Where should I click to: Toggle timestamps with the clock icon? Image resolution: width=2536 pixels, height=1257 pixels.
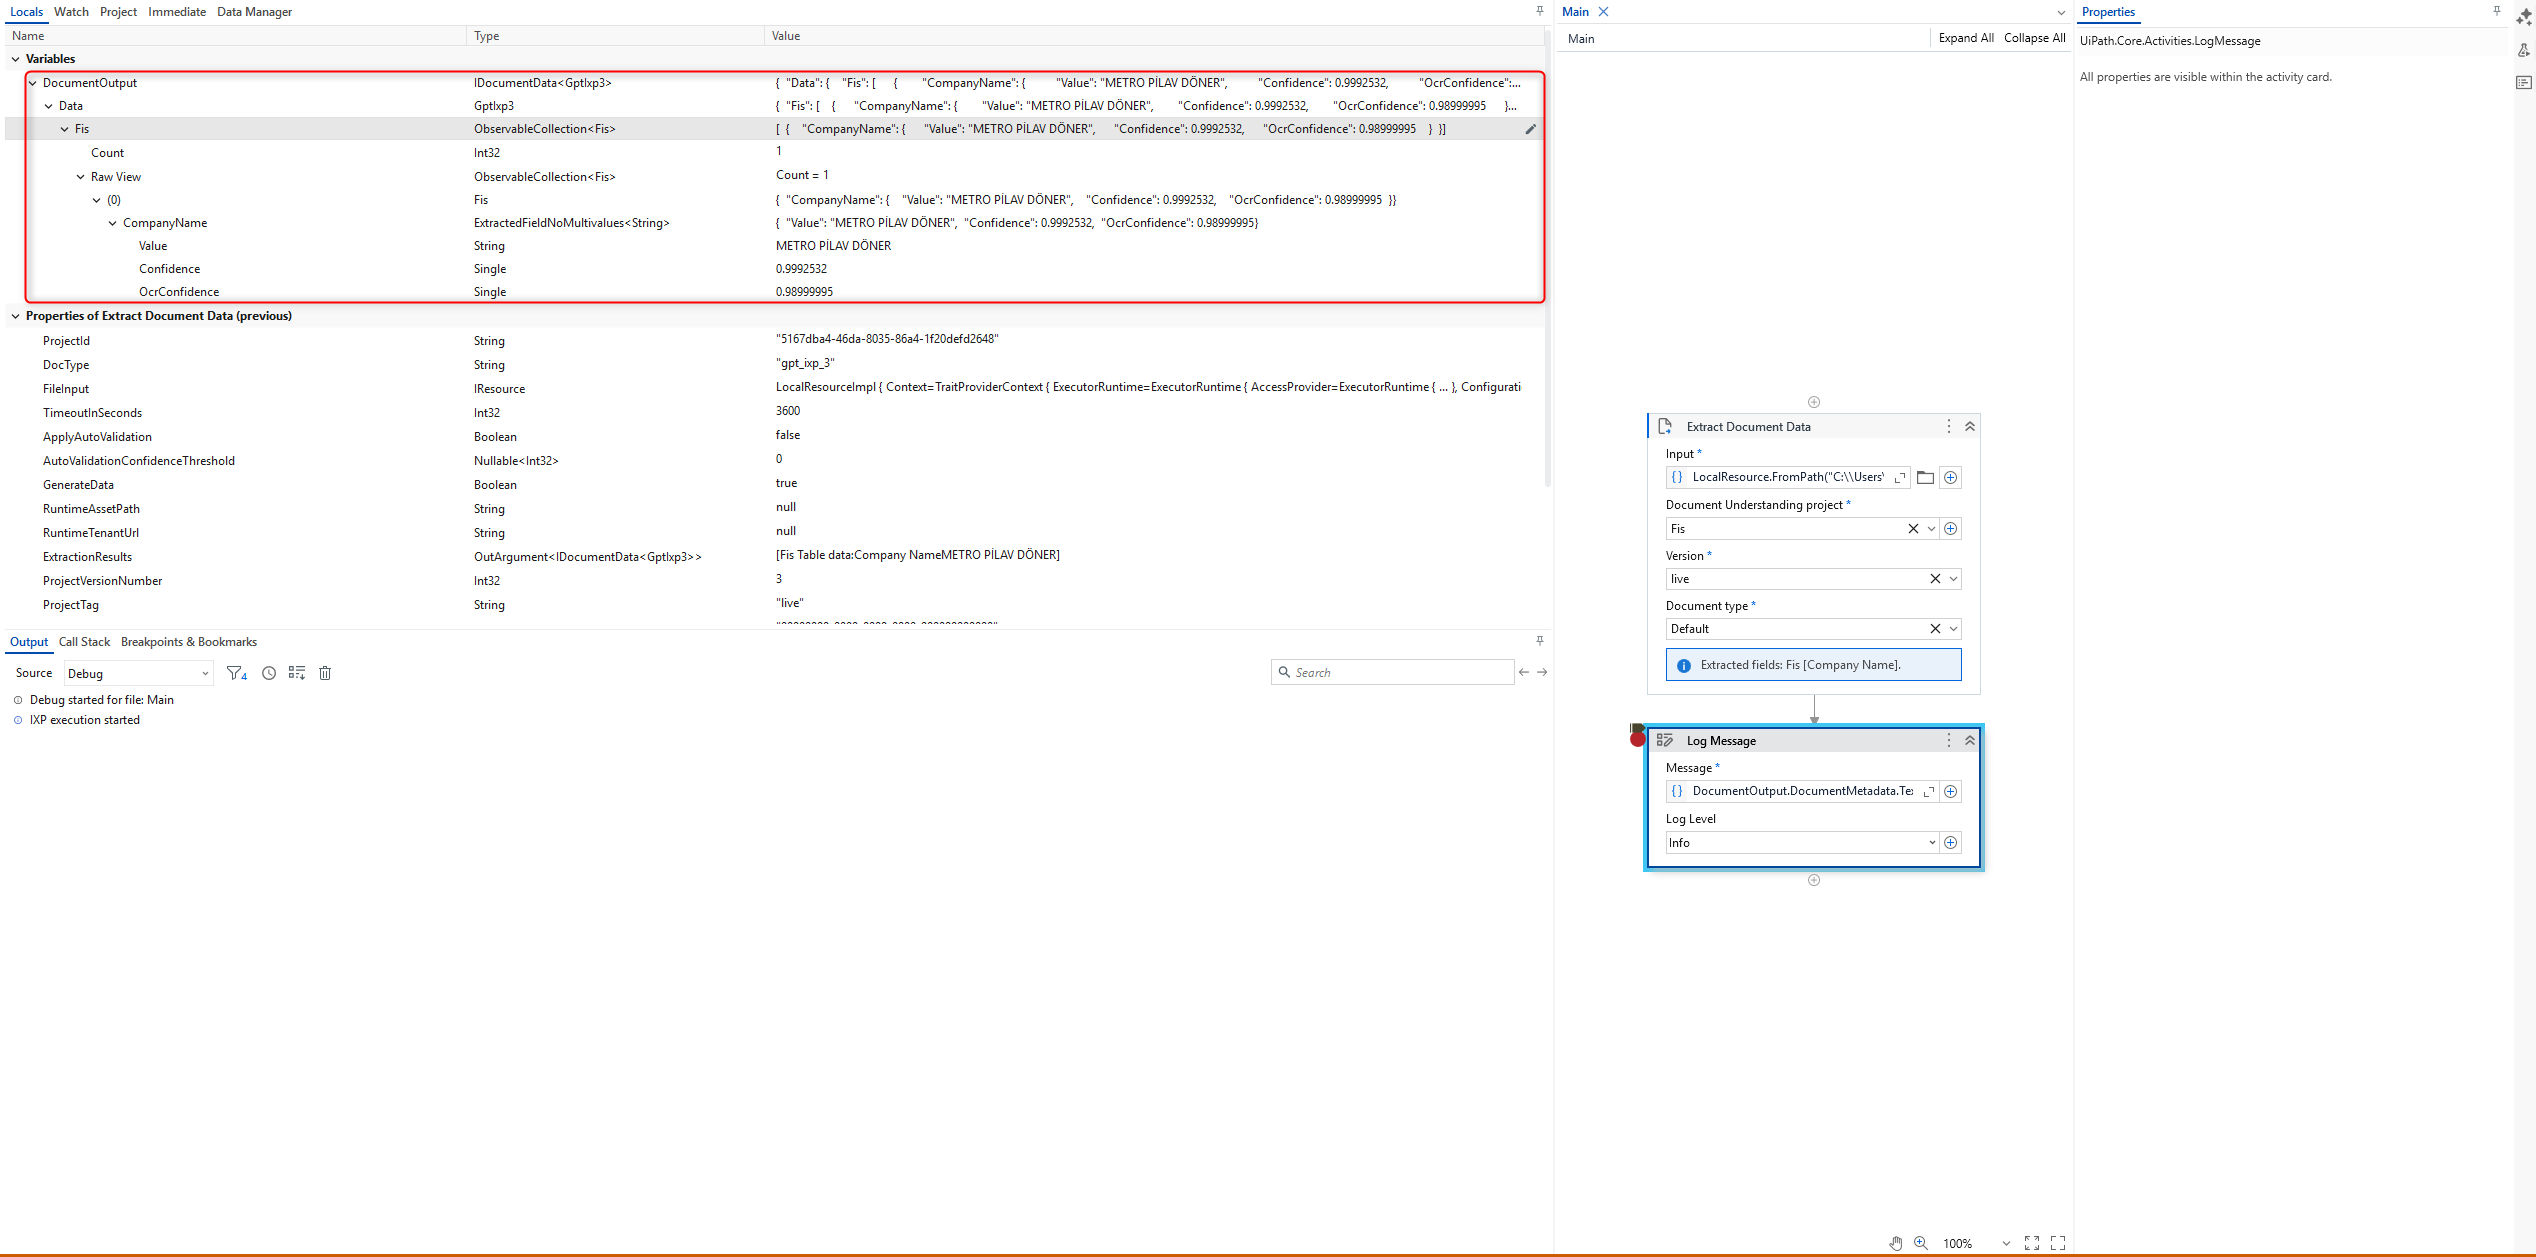tap(269, 673)
